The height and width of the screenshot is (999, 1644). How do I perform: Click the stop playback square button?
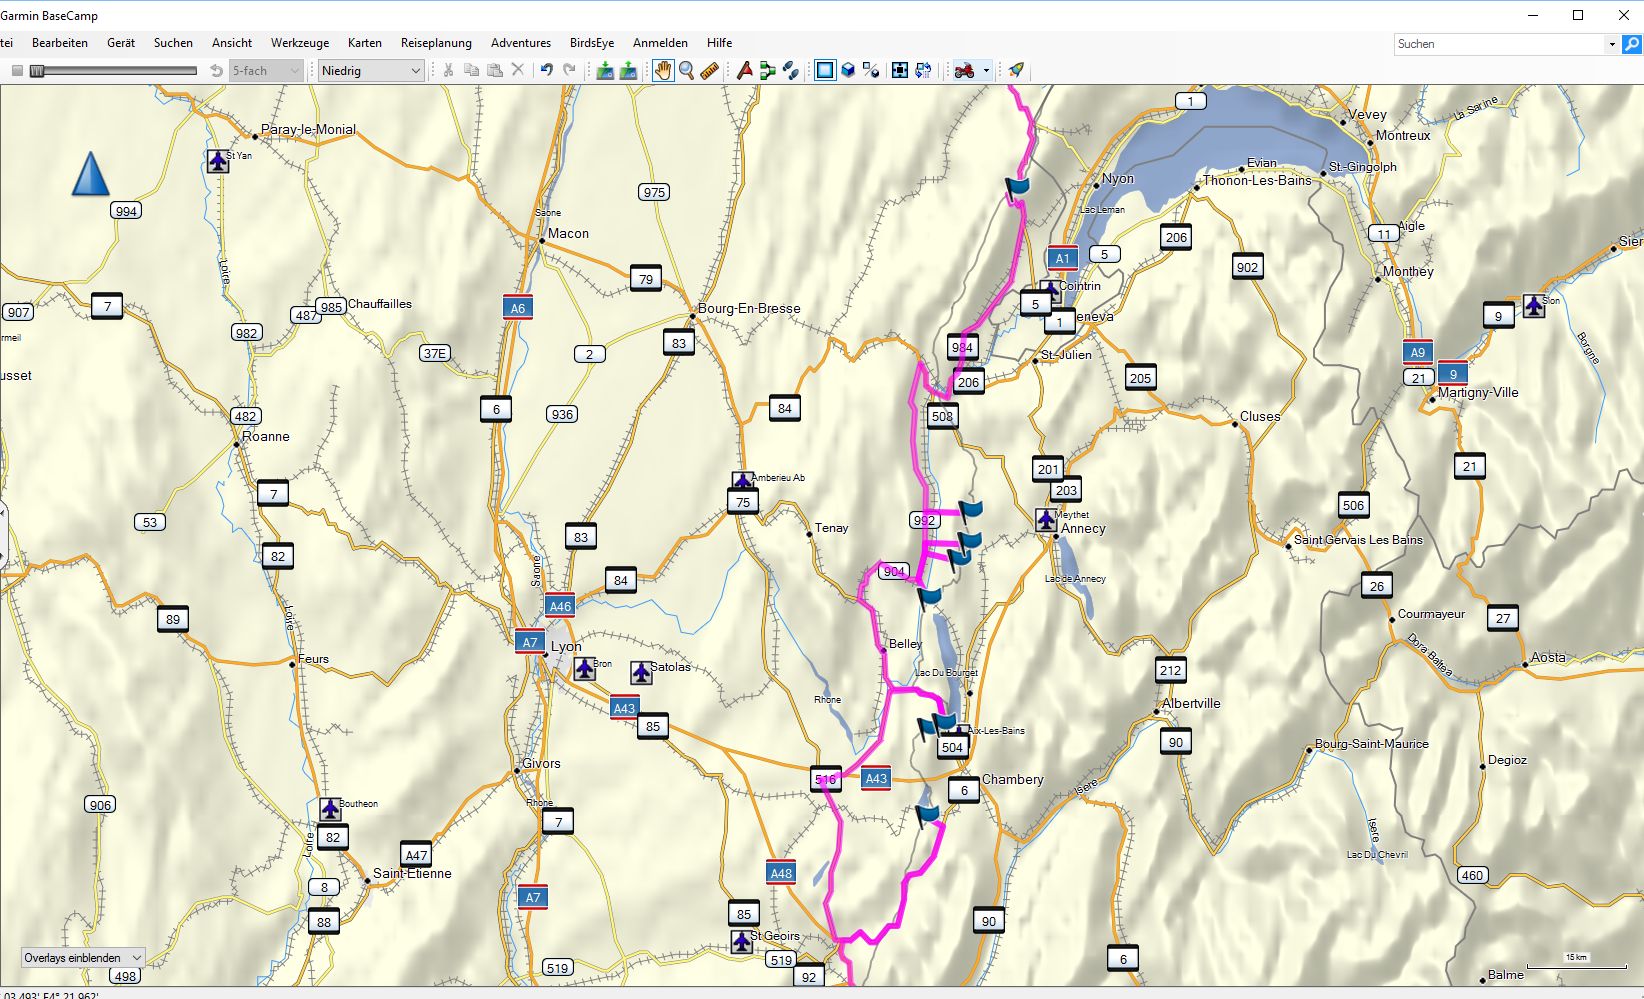(17, 70)
